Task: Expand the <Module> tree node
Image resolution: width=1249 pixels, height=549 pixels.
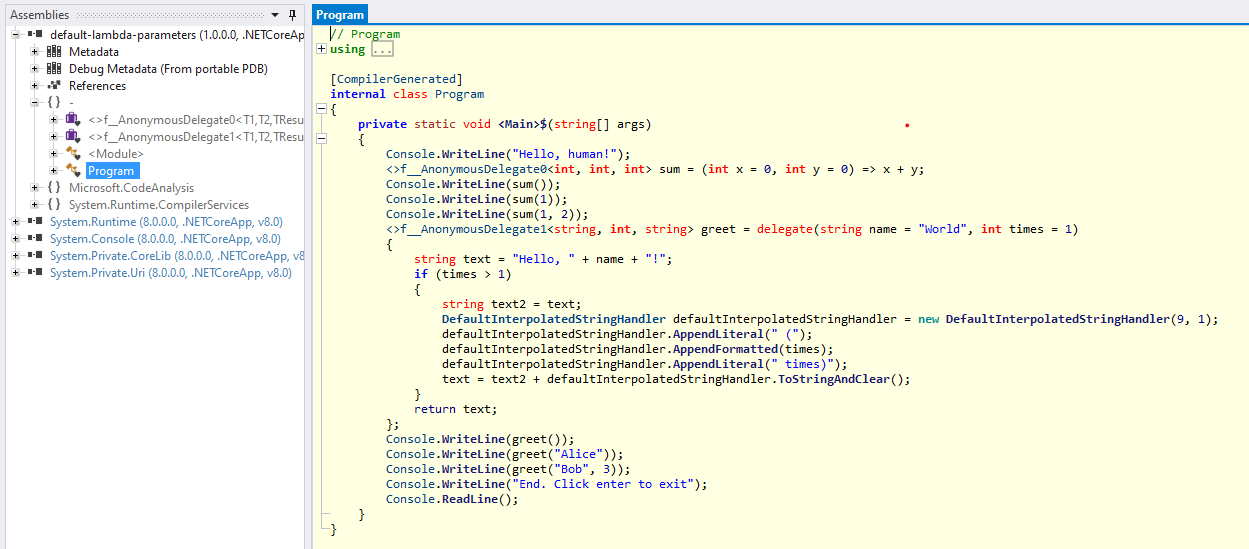Action: click(x=54, y=154)
